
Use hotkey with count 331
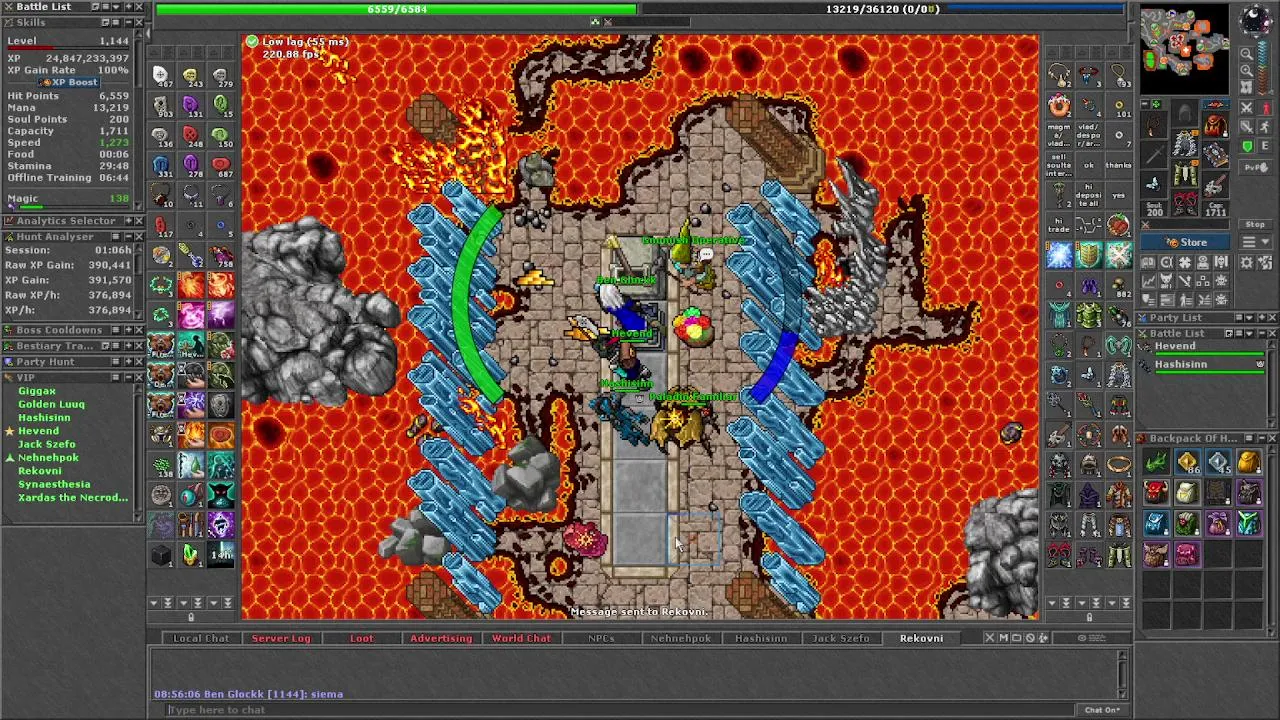click(160, 166)
